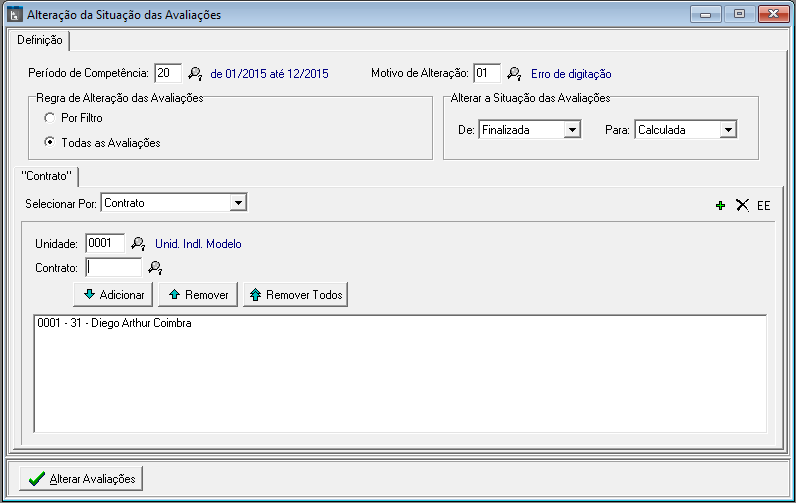Click the EE icon at right
Screen dimensions: 796x503
point(763,205)
